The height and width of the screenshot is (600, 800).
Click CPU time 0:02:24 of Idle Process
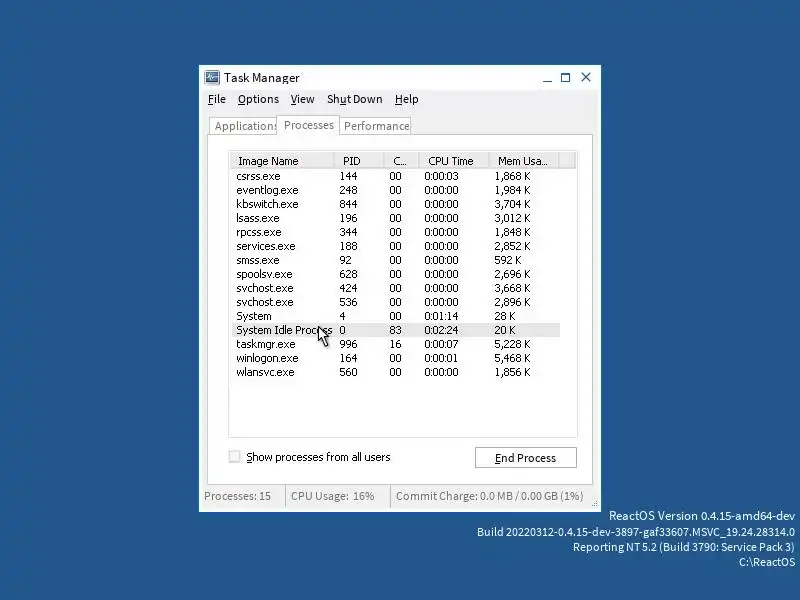pyautogui.click(x=441, y=330)
